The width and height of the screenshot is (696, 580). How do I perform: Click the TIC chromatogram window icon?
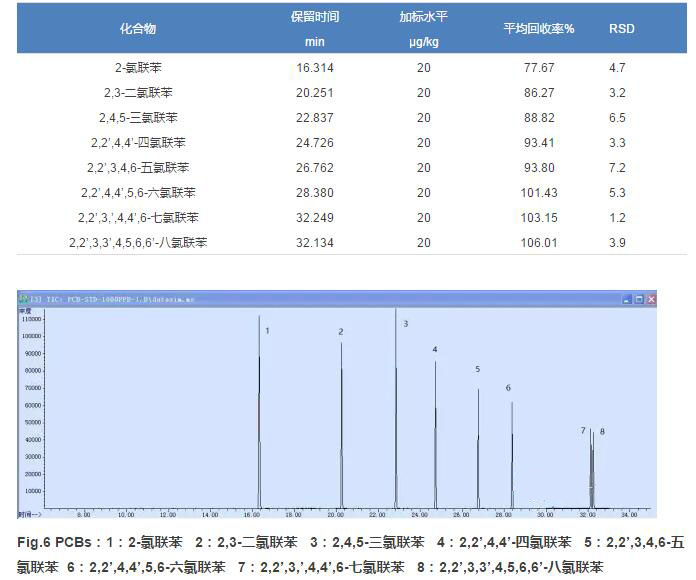(24, 298)
